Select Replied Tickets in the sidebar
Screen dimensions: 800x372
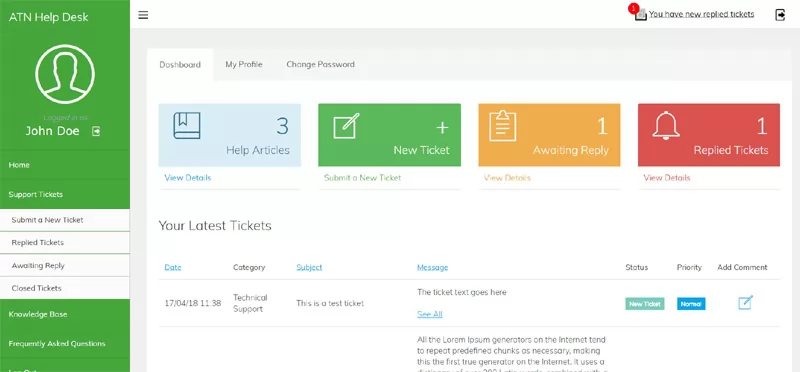(x=65, y=242)
